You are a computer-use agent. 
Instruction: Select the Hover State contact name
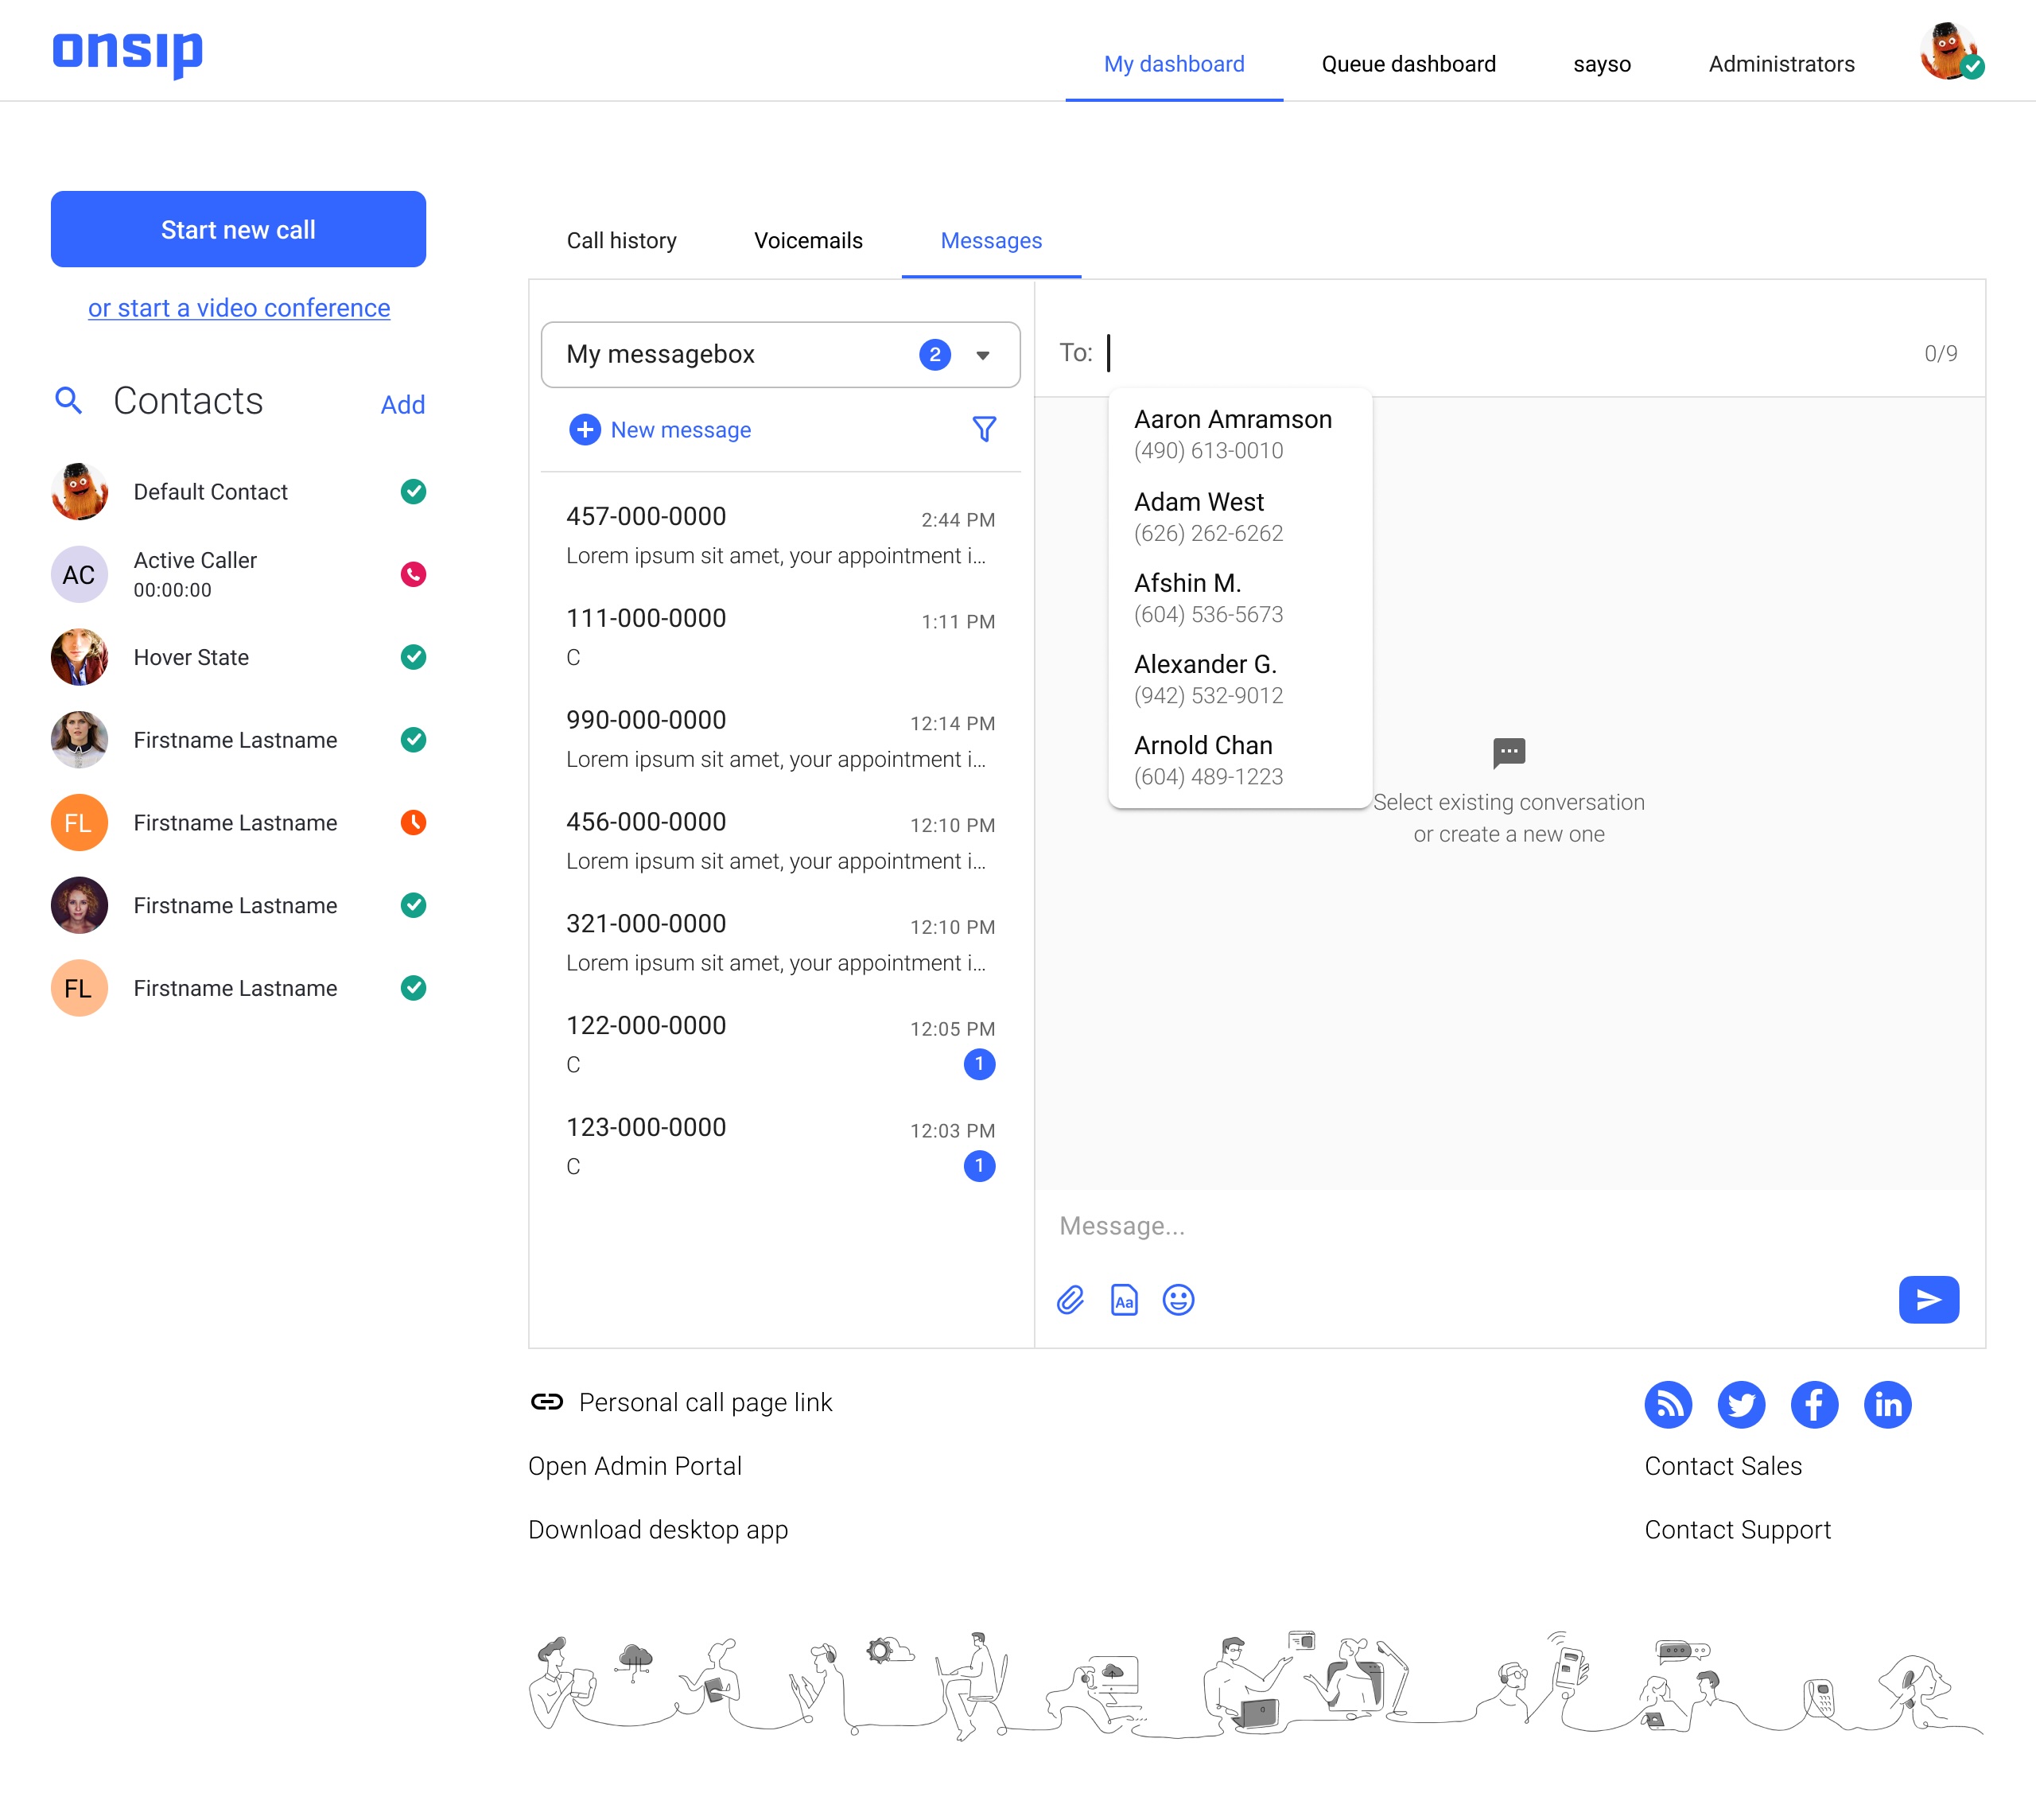[191, 657]
